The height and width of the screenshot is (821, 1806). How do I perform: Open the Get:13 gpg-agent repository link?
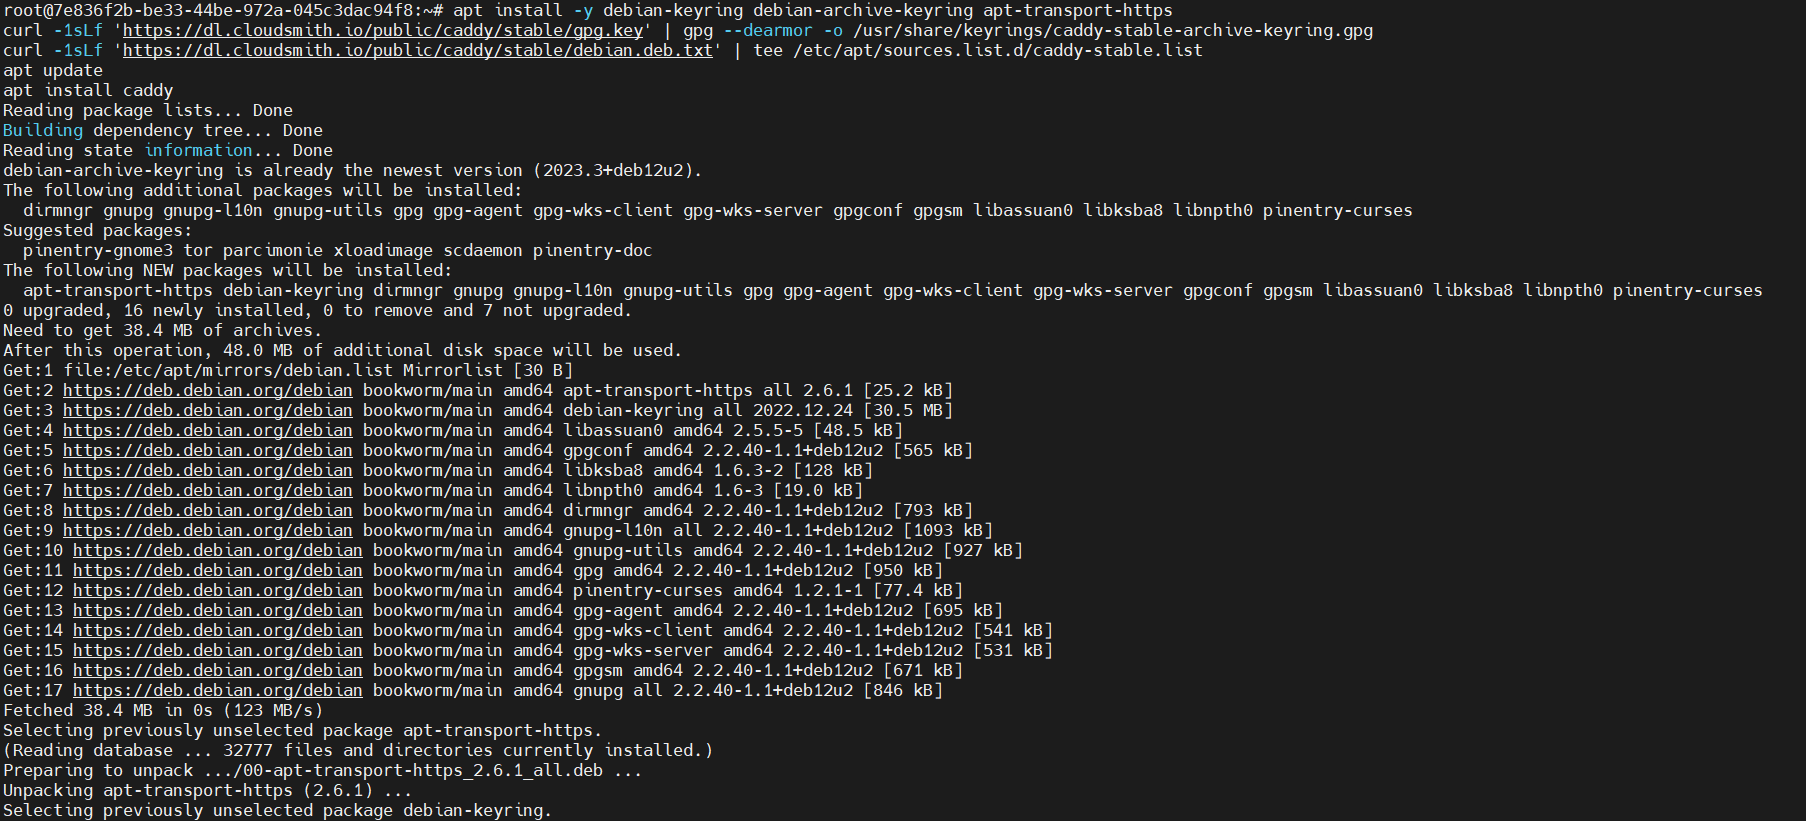pos(218,610)
